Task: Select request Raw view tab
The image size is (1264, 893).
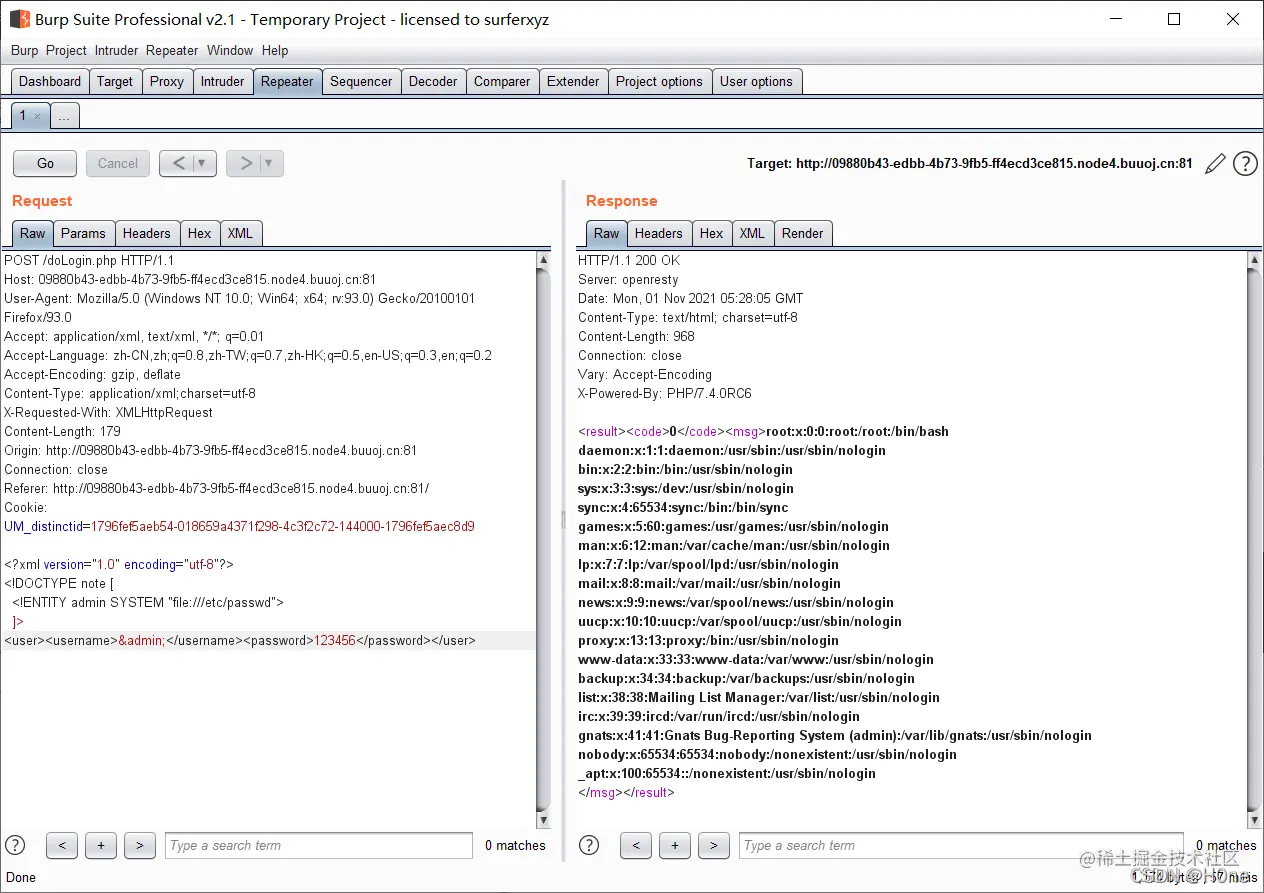Action: tap(33, 233)
